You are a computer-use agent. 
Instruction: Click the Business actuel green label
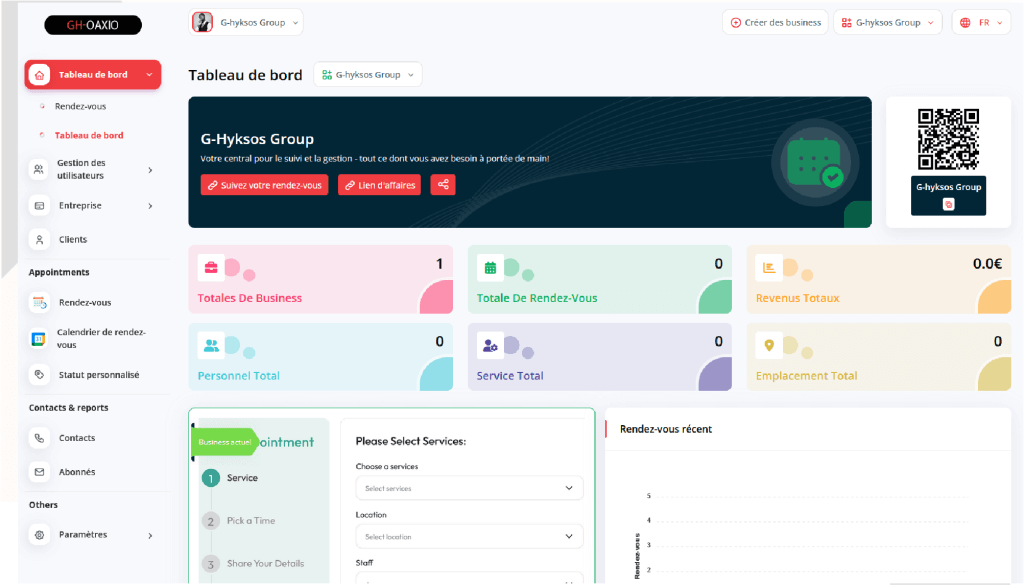[x=225, y=442]
